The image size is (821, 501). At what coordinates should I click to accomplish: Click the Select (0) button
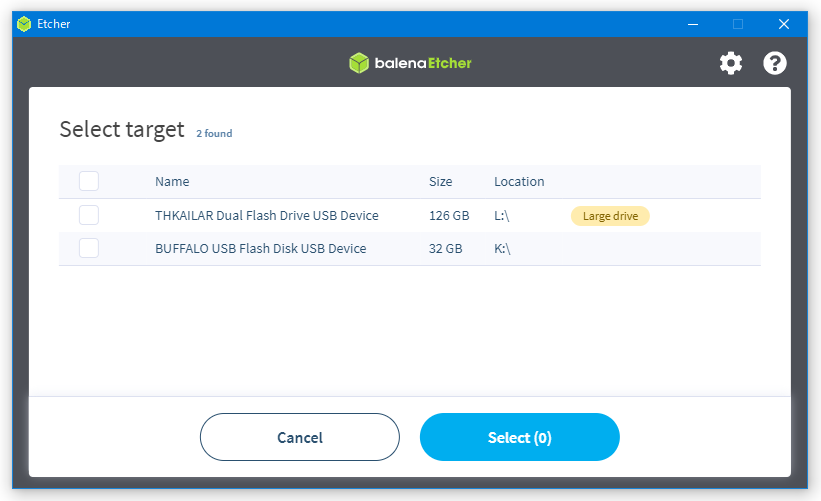[519, 437]
